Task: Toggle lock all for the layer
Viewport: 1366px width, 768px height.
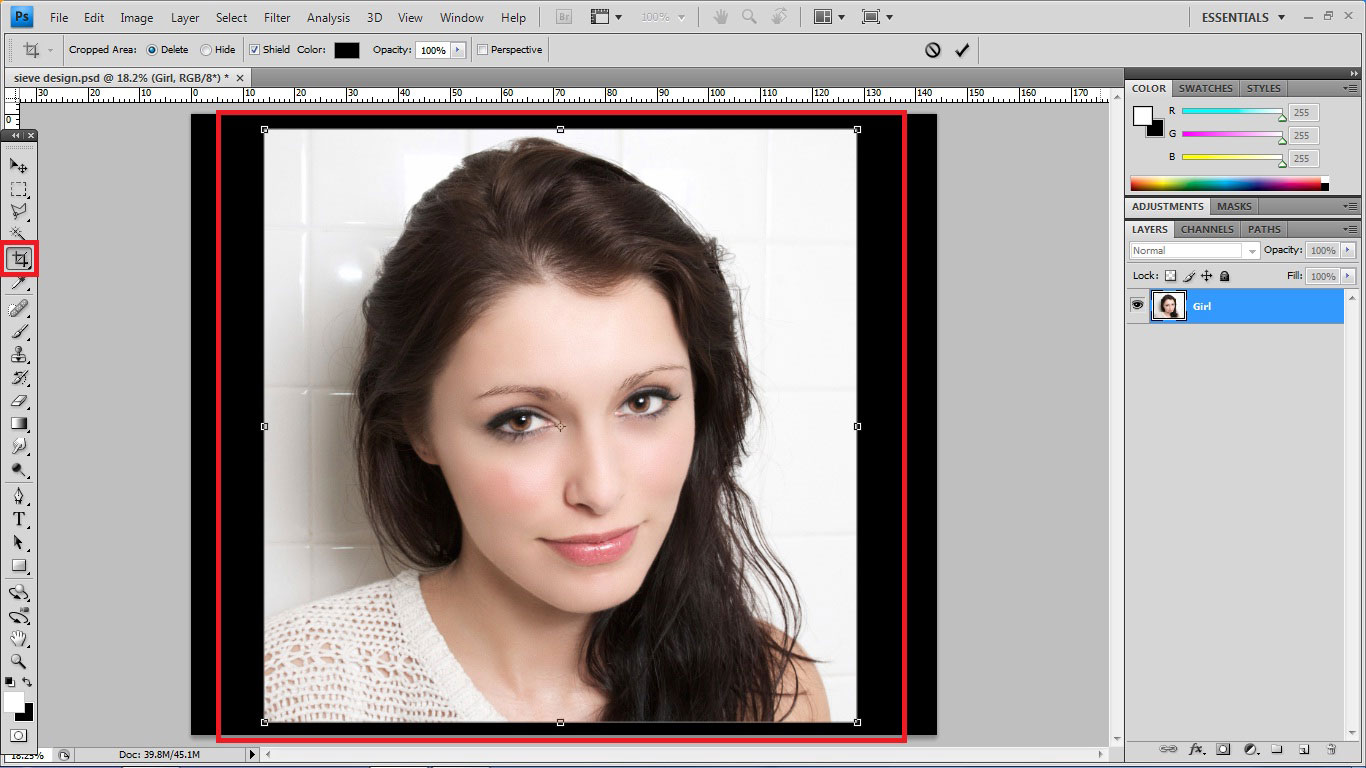Action: pyautogui.click(x=1225, y=276)
